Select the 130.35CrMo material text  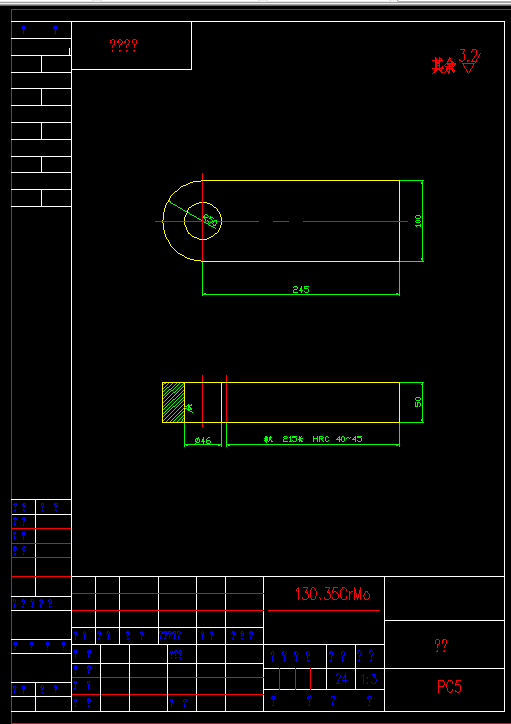click(332, 594)
